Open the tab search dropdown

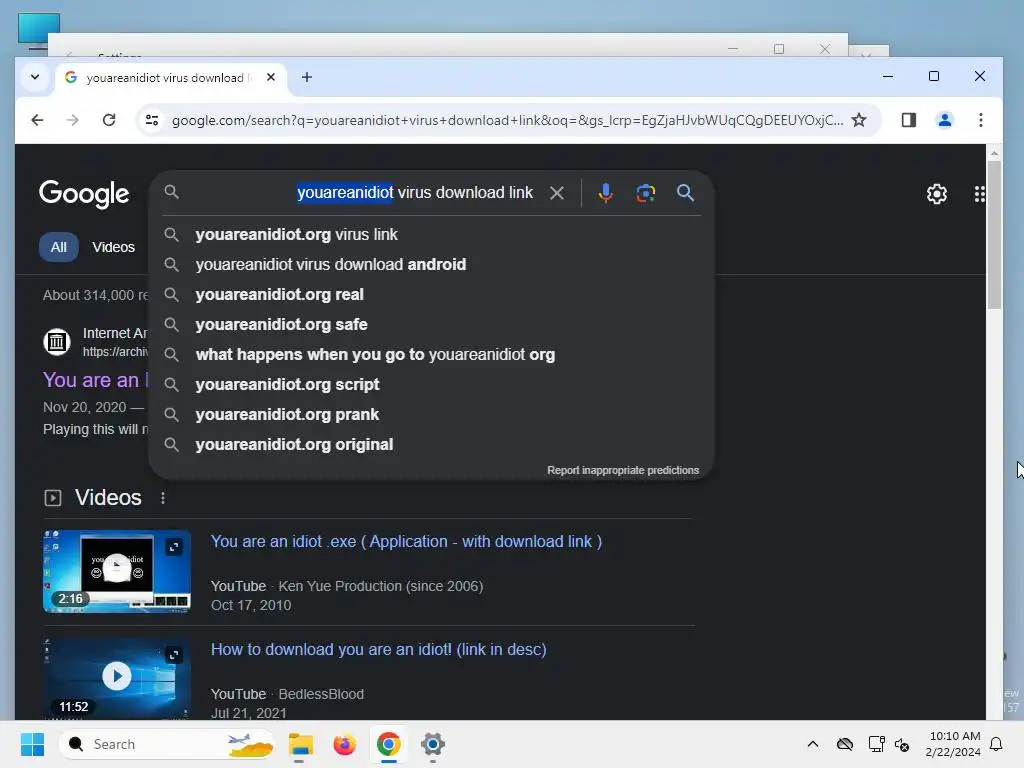35,77
